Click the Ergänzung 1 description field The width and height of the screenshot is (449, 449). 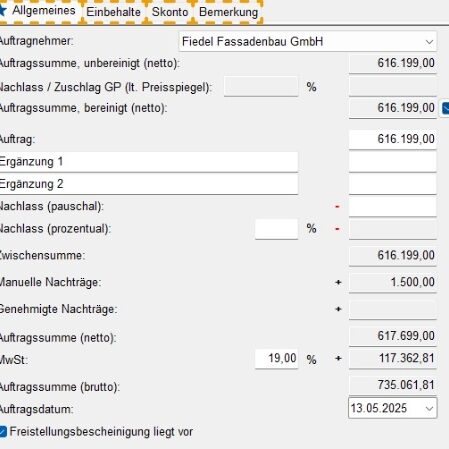click(x=149, y=162)
